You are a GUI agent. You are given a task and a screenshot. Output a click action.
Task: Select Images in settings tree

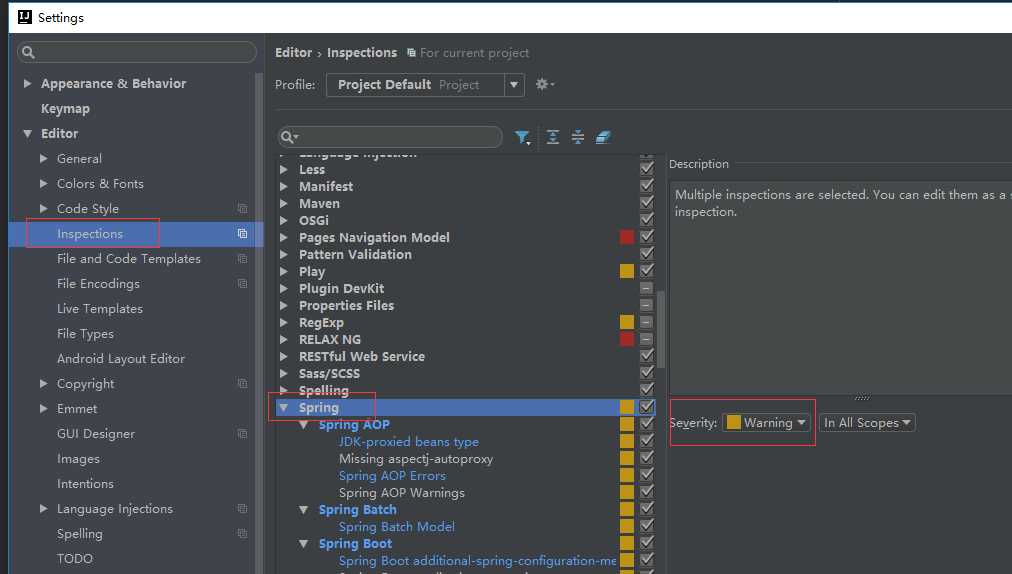tap(78, 458)
